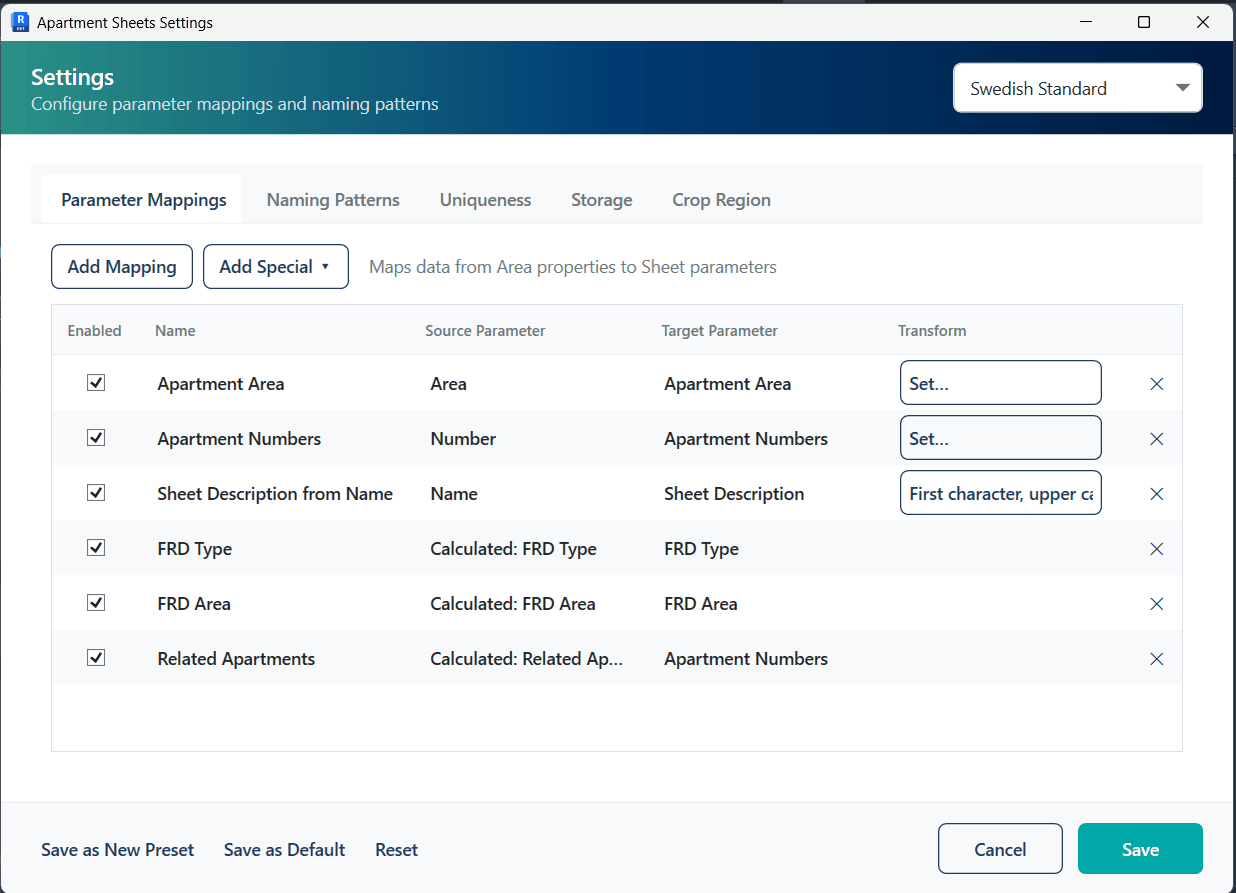Click Apartment Numbers target in Related Apartments row
This screenshot has height=893, width=1236.
pyautogui.click(x=746, y=659)
